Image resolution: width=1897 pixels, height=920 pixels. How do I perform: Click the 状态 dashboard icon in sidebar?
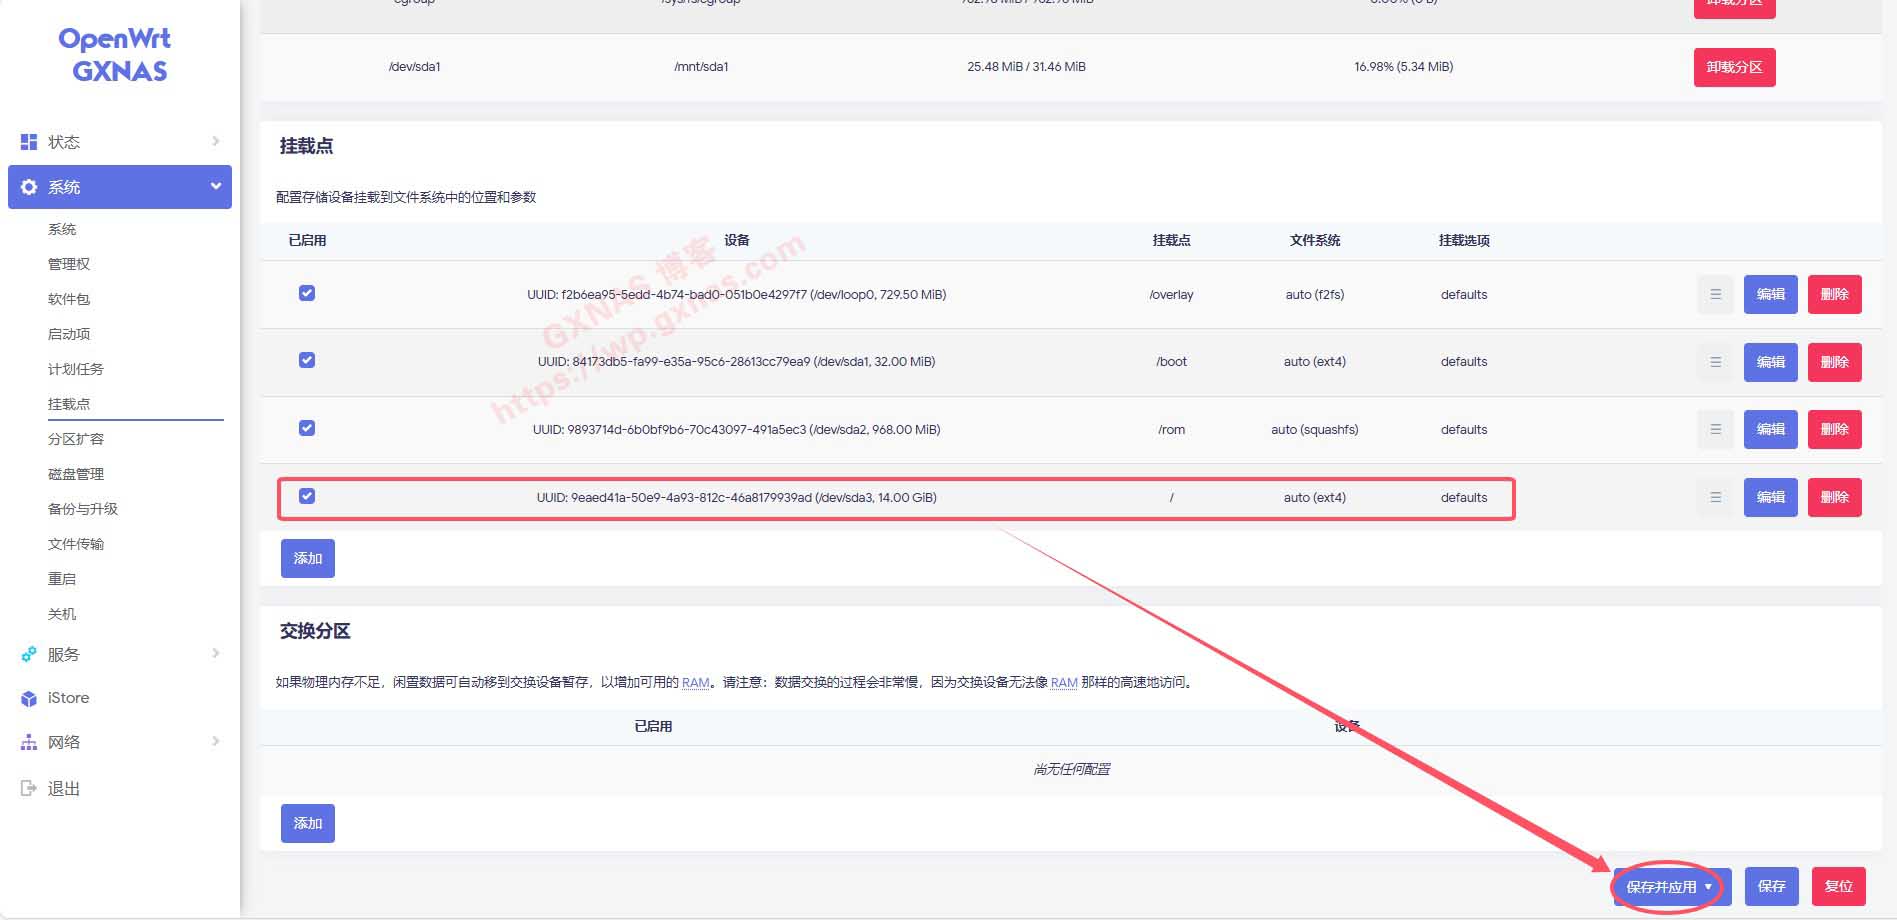click(x=29, y=142)
